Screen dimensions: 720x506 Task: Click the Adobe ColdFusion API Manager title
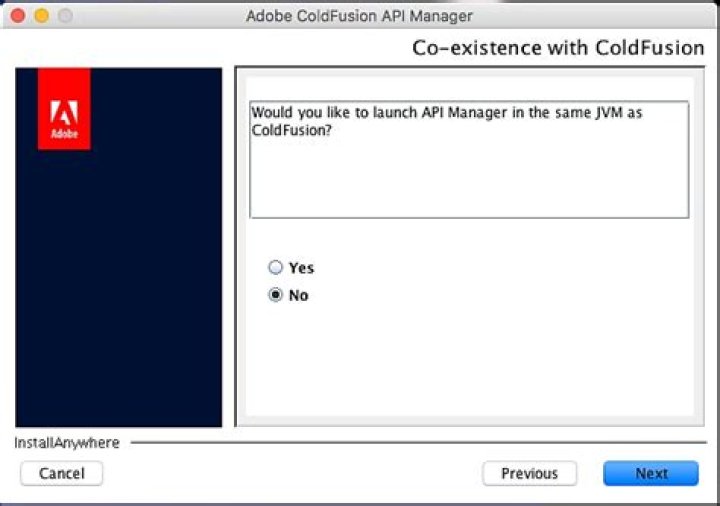click(x=359, y=16)
